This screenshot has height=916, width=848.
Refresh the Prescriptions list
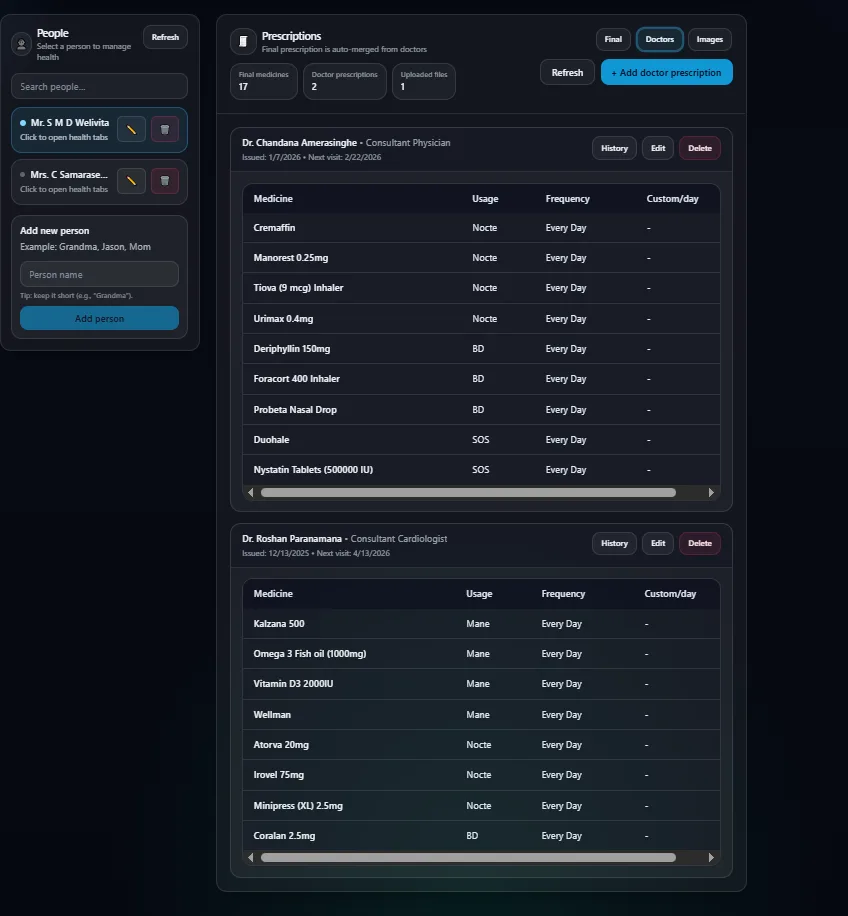pos(567,72)
